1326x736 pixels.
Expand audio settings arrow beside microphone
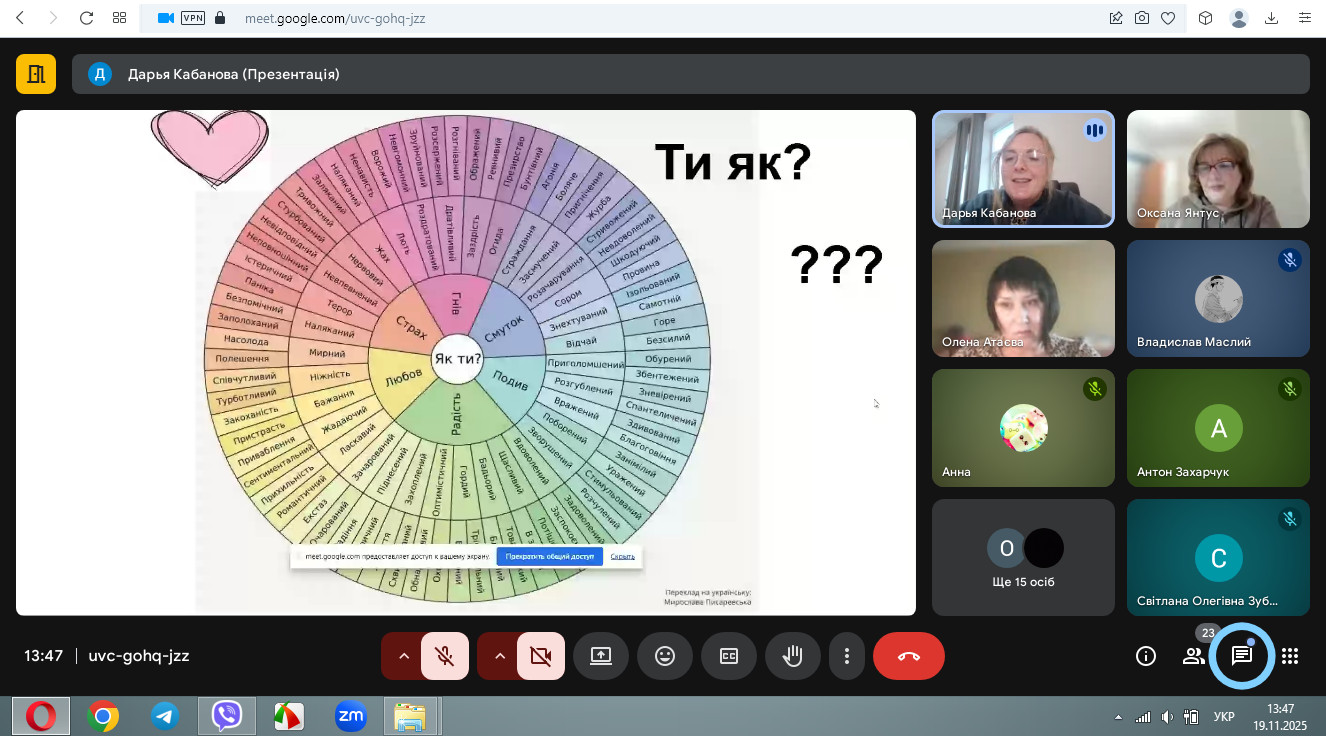point(403,656)
